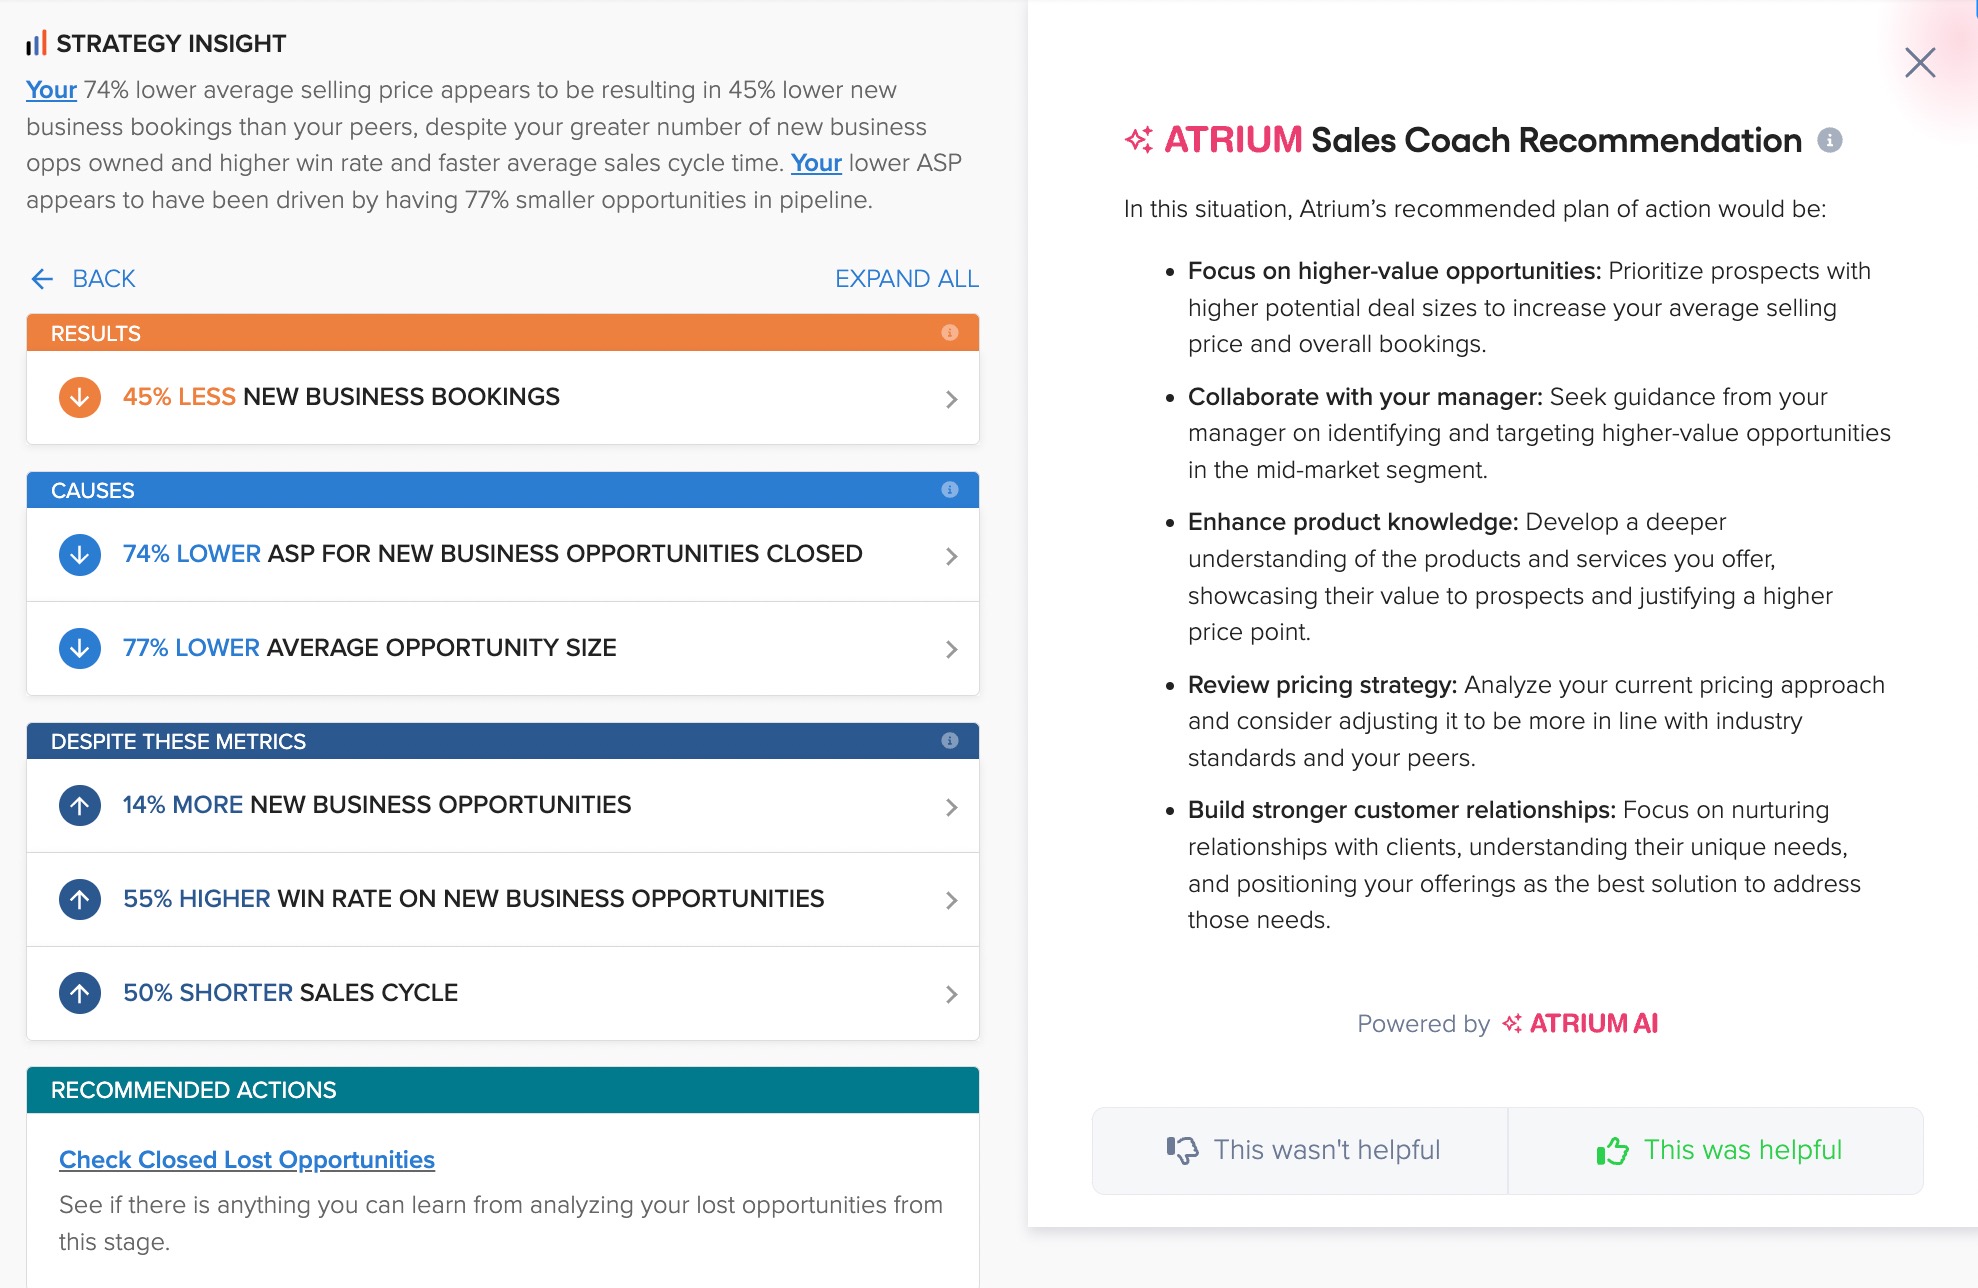The height and width of the screenshot is (1288, 1978).
Task: Mark recommendation as 'This was helpful'
Action: point(1716,1151)
